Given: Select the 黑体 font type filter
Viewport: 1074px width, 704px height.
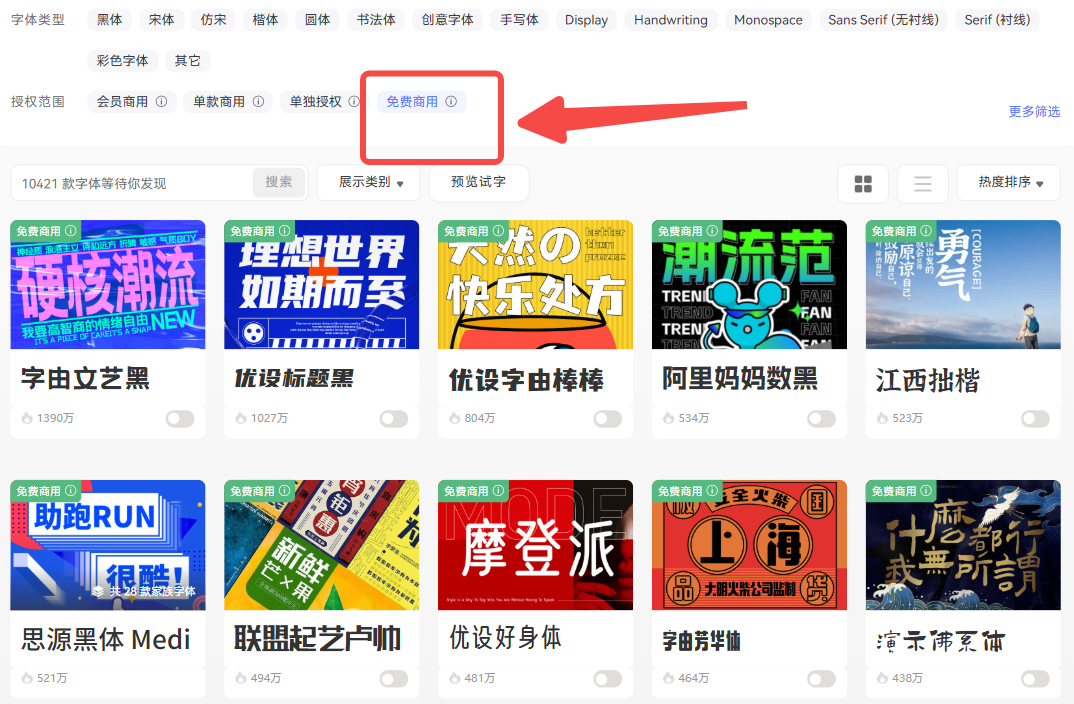Looking at the screenshot, I should (x=110, y=20).
